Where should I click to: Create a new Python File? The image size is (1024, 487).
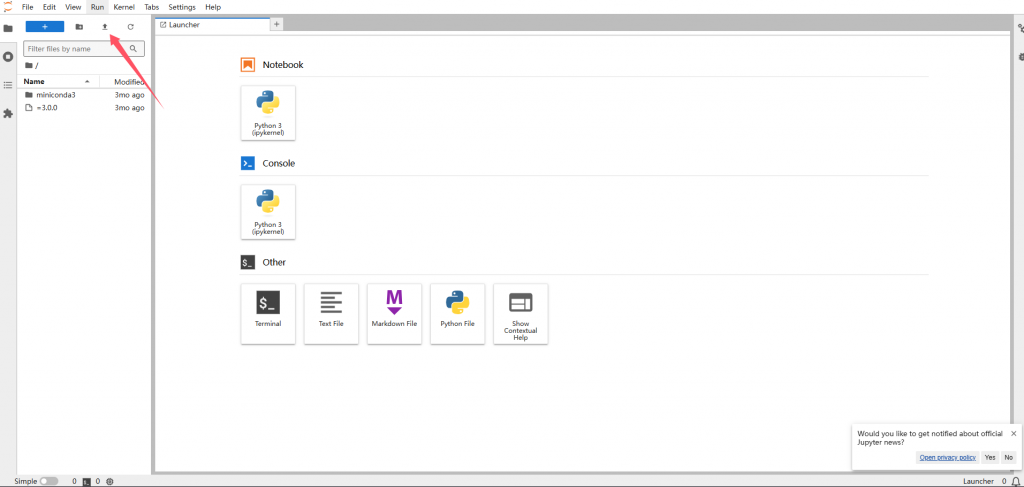[x=457, y=313]
